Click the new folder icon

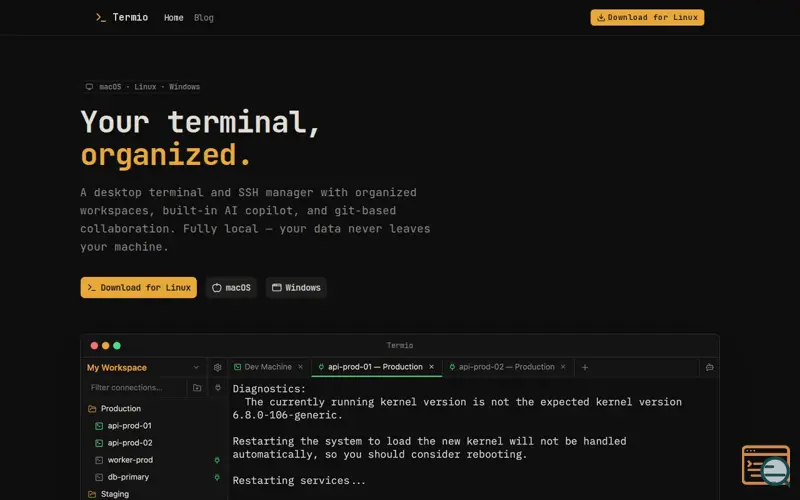click(x=197, y=388)
